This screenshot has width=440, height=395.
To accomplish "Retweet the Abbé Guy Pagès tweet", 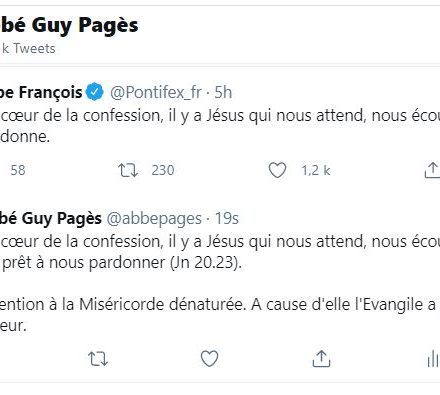I will 98,359.
